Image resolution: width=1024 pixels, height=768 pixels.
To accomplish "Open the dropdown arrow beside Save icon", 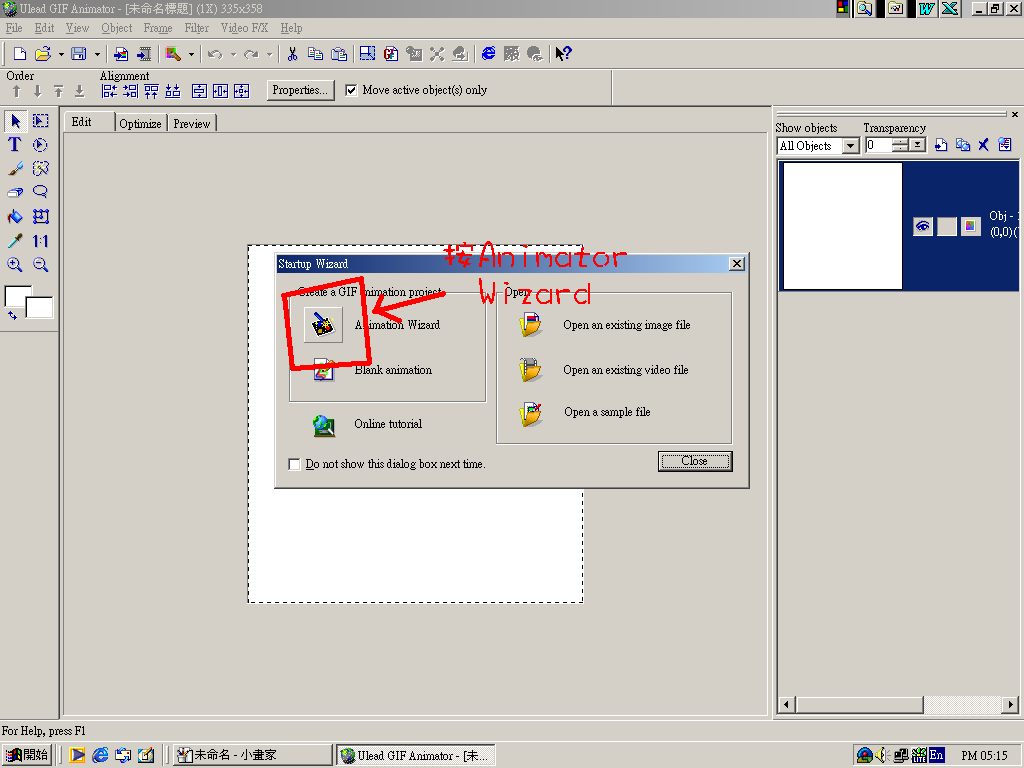I will (x=97, y=54).
